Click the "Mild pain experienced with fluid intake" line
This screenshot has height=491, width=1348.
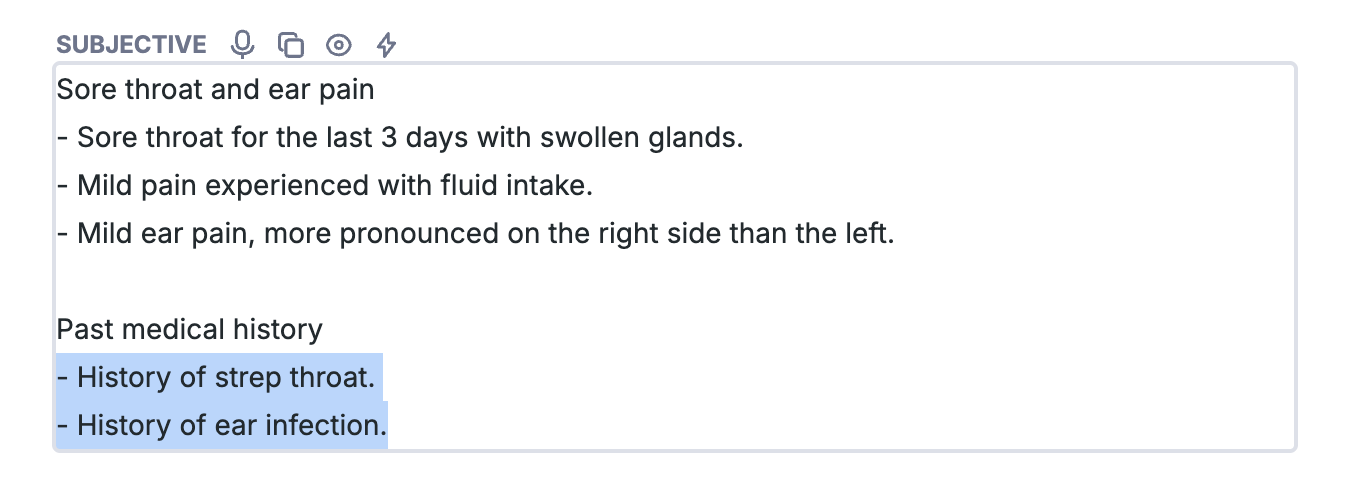pyautogui.click(x=314, y=185)
